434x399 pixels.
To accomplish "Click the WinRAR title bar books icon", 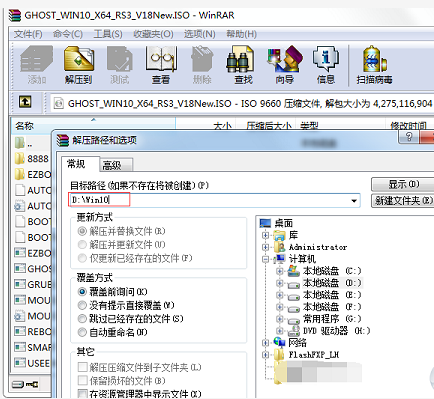I will click(x=15, y=15).
